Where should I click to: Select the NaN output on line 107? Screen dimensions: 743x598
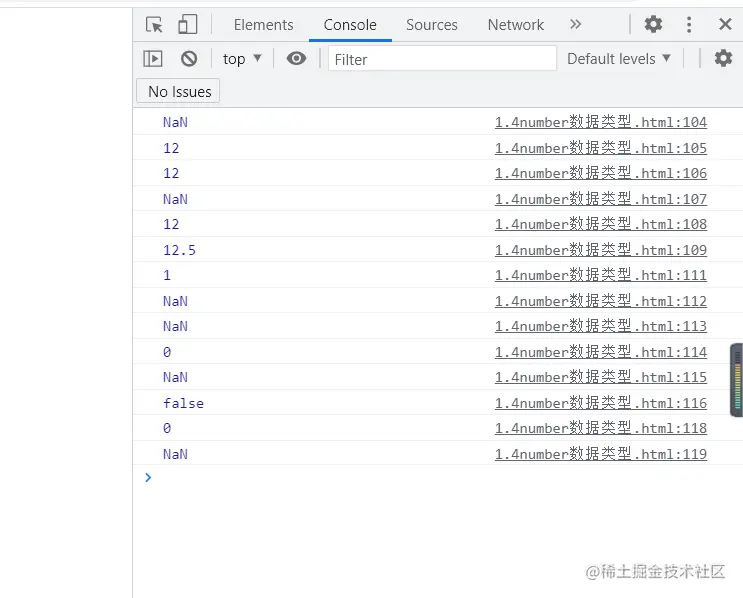[175, 199]
